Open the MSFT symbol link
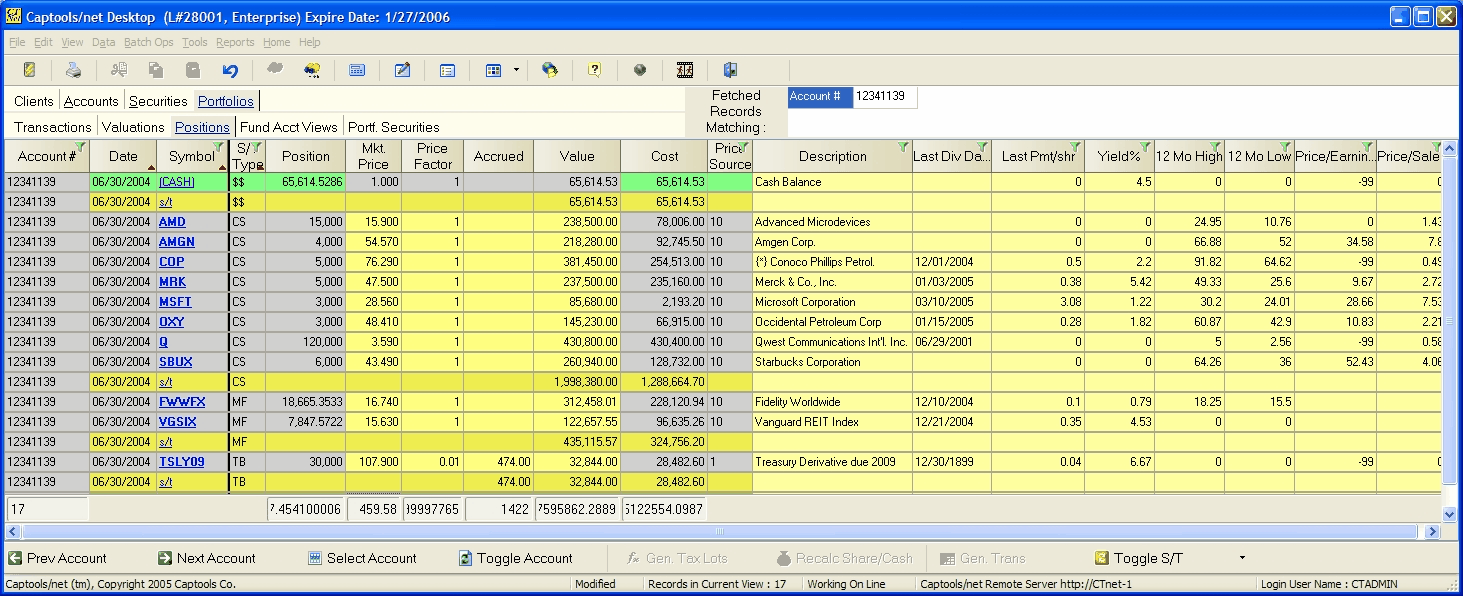 pos(175,302)
